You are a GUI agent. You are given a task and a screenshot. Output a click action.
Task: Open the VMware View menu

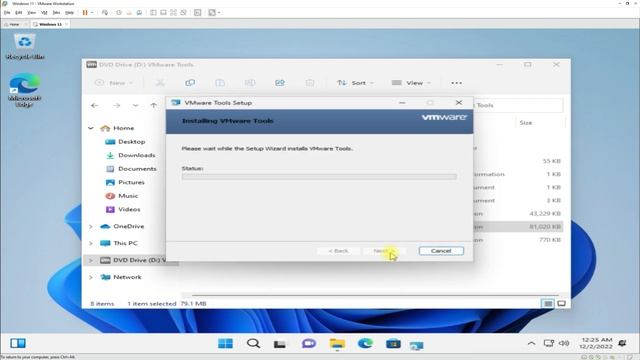coord(31,13)
